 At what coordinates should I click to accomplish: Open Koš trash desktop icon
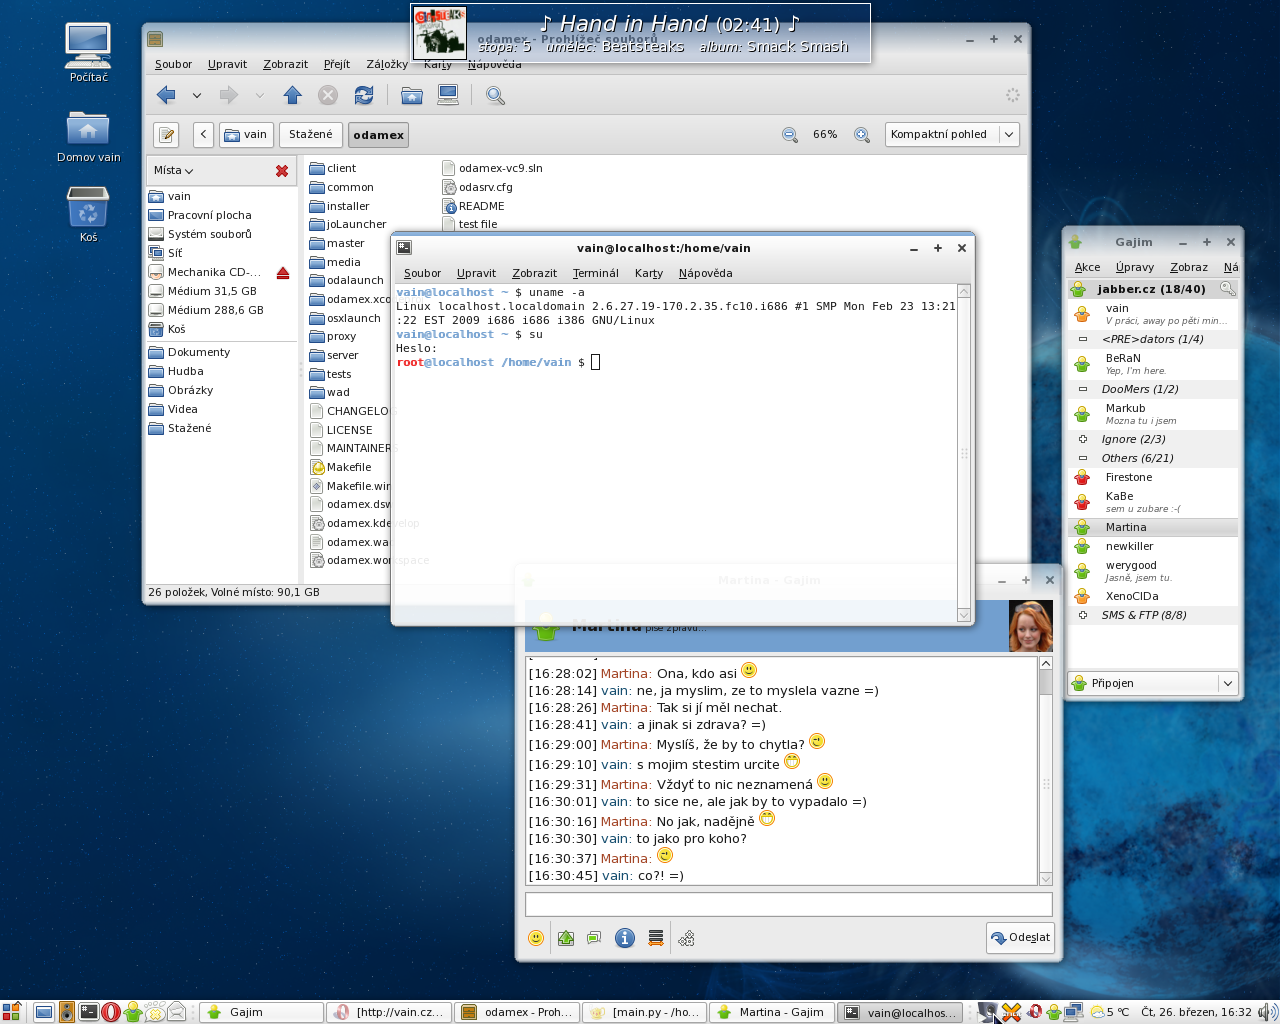tap(88, 215)
